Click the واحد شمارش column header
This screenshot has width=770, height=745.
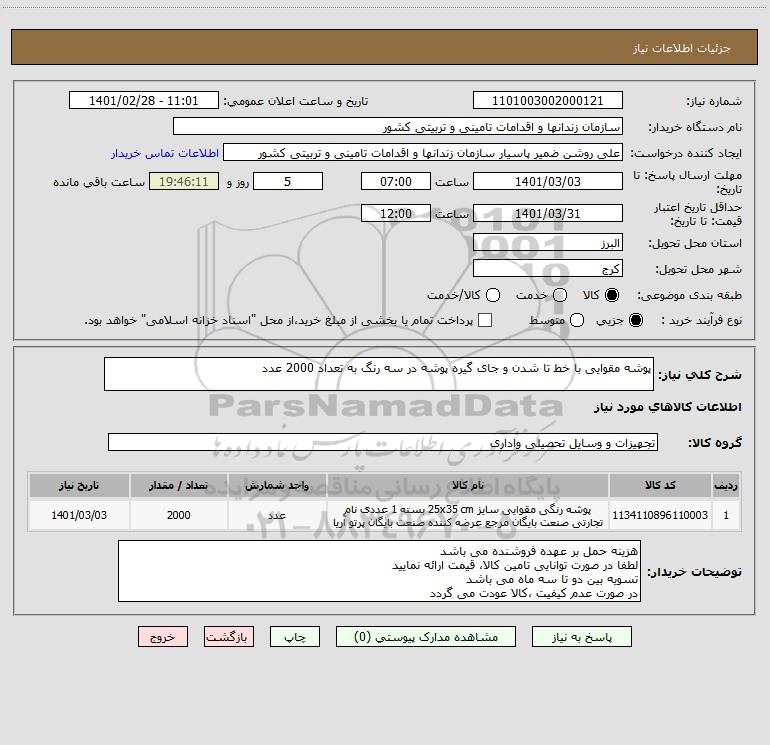[x=277, y=485]
